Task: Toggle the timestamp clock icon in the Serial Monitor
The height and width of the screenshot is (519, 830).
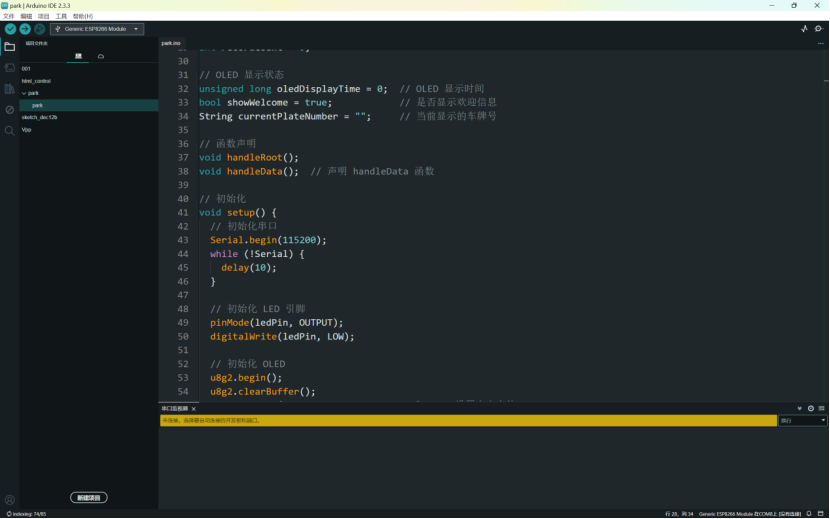Action: tap(810, 408)
